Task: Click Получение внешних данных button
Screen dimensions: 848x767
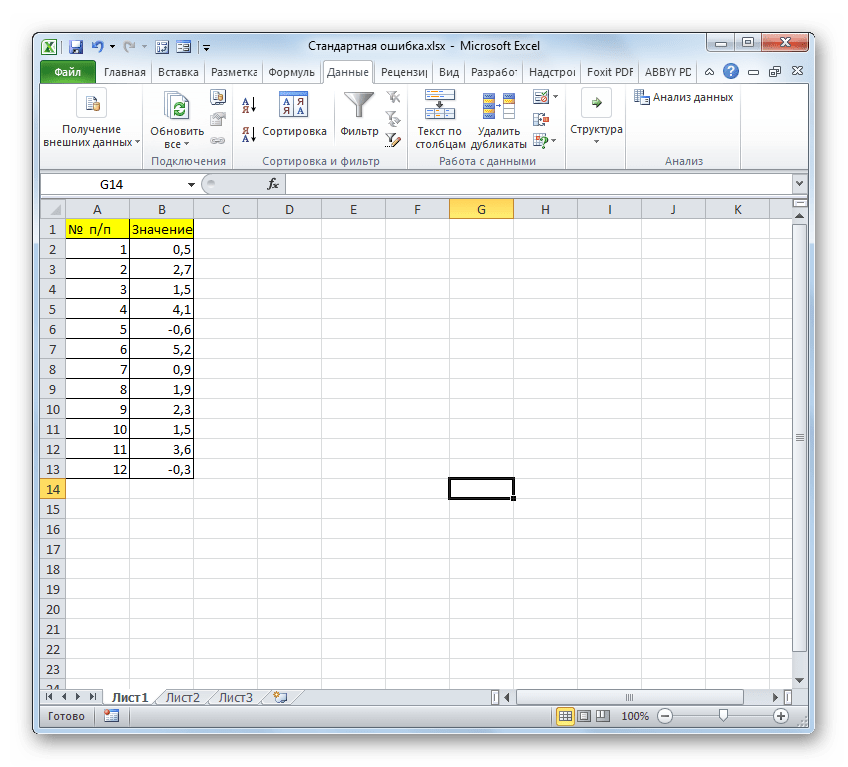Action: (91, 120)
